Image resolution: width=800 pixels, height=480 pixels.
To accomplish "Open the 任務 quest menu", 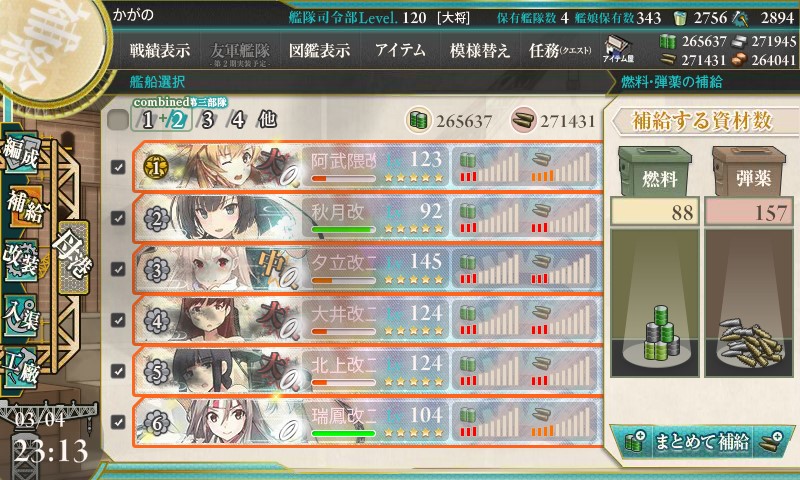I will coord(560,50).
